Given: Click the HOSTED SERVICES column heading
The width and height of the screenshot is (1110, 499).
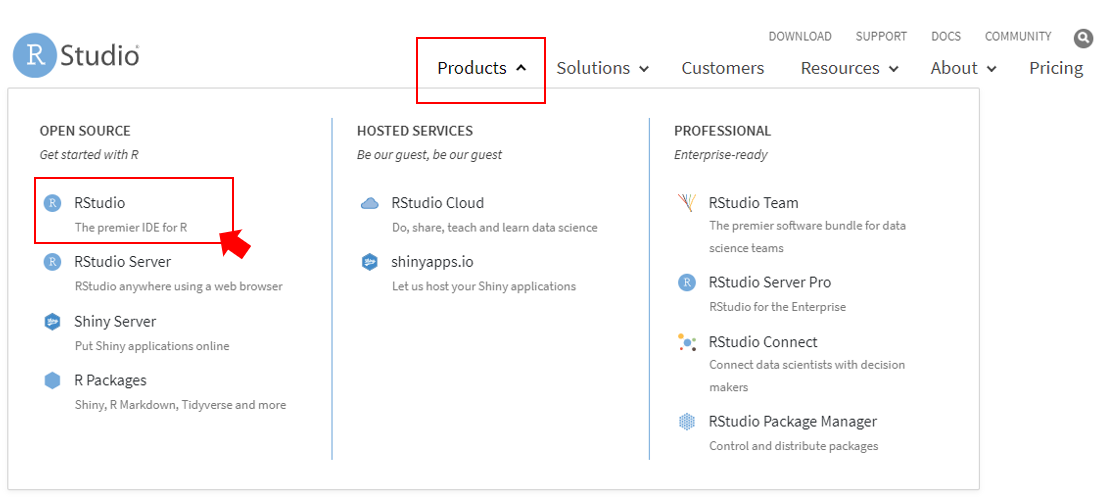Looking at the screenshot, I should click(415, 131).
